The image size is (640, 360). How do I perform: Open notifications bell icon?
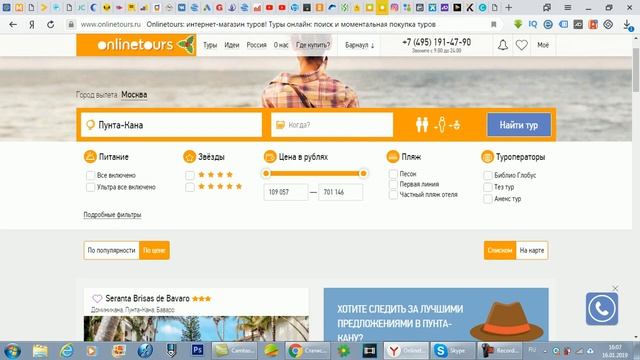503,45
